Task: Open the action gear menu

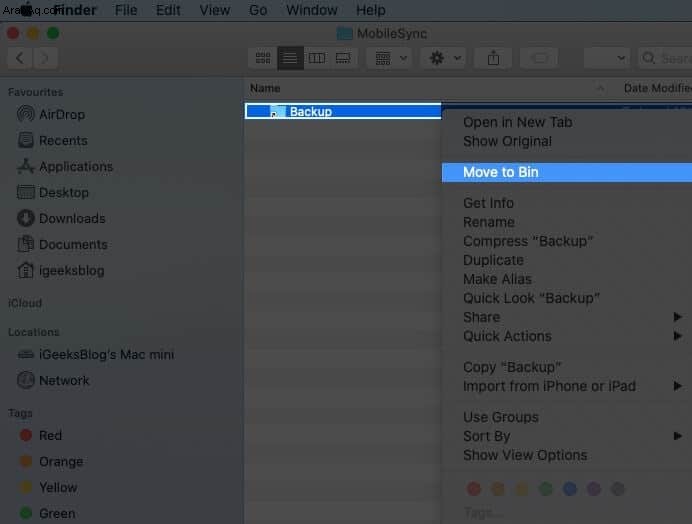Action: click(444, 58)
